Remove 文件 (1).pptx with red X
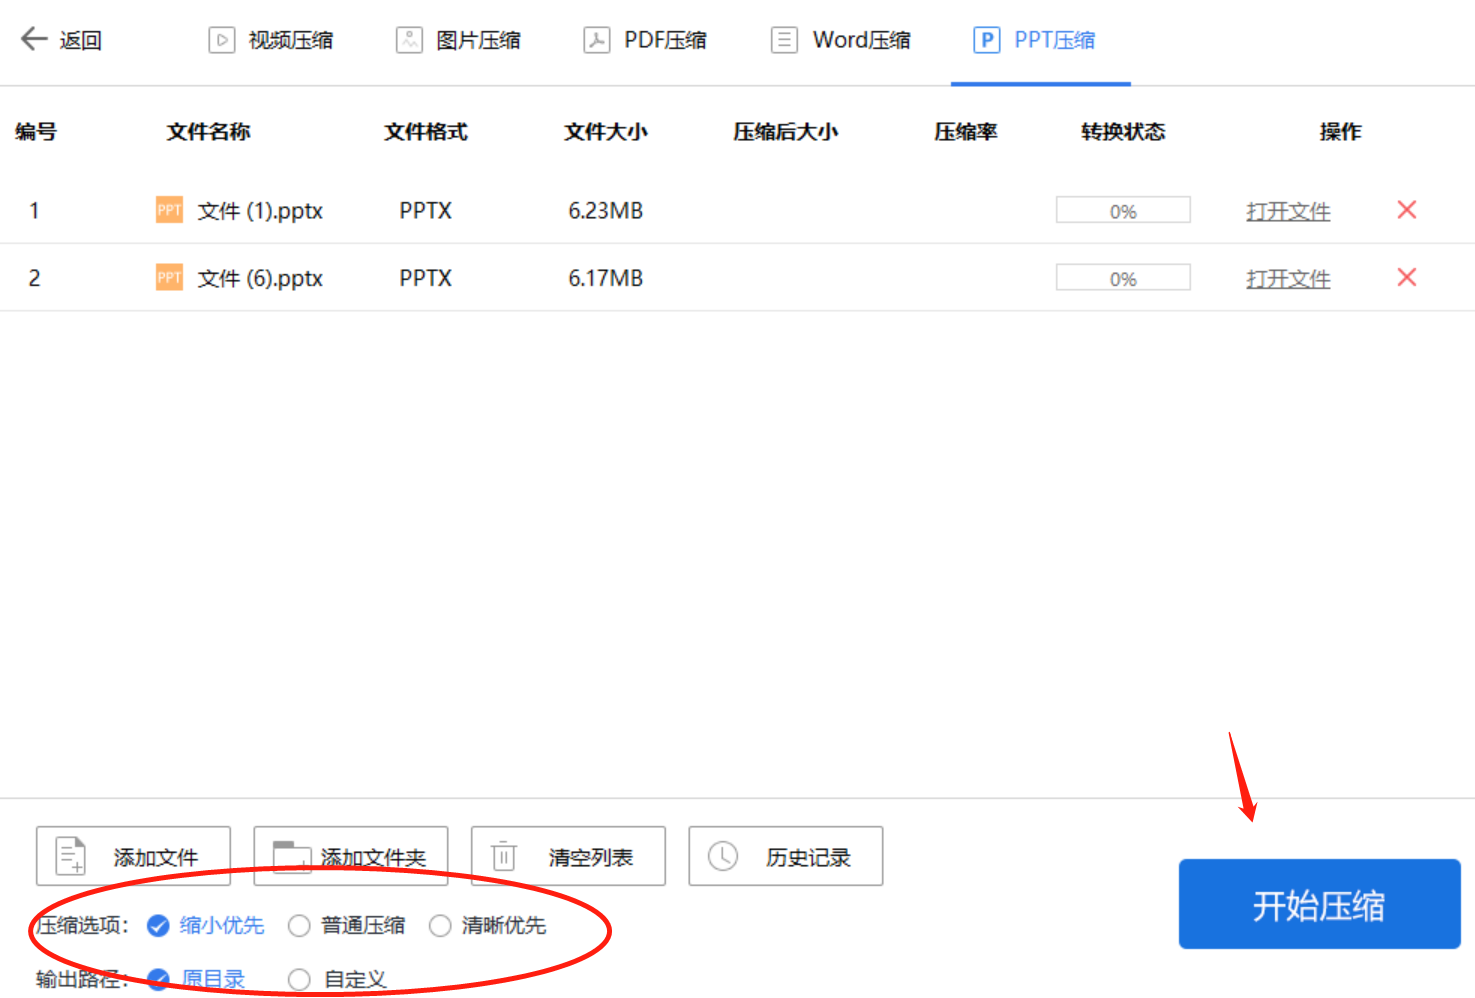This screenshot has height=998, width=1475. 1407,210
